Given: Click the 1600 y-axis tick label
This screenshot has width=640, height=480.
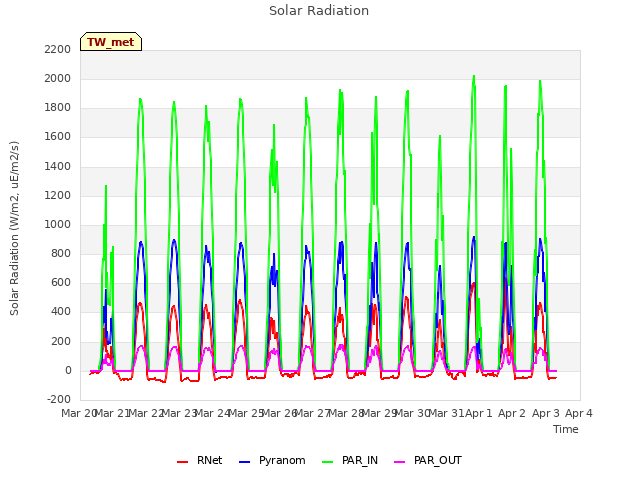Looking at the screenshot, I should pyautogui.click(x=58, y=137).
